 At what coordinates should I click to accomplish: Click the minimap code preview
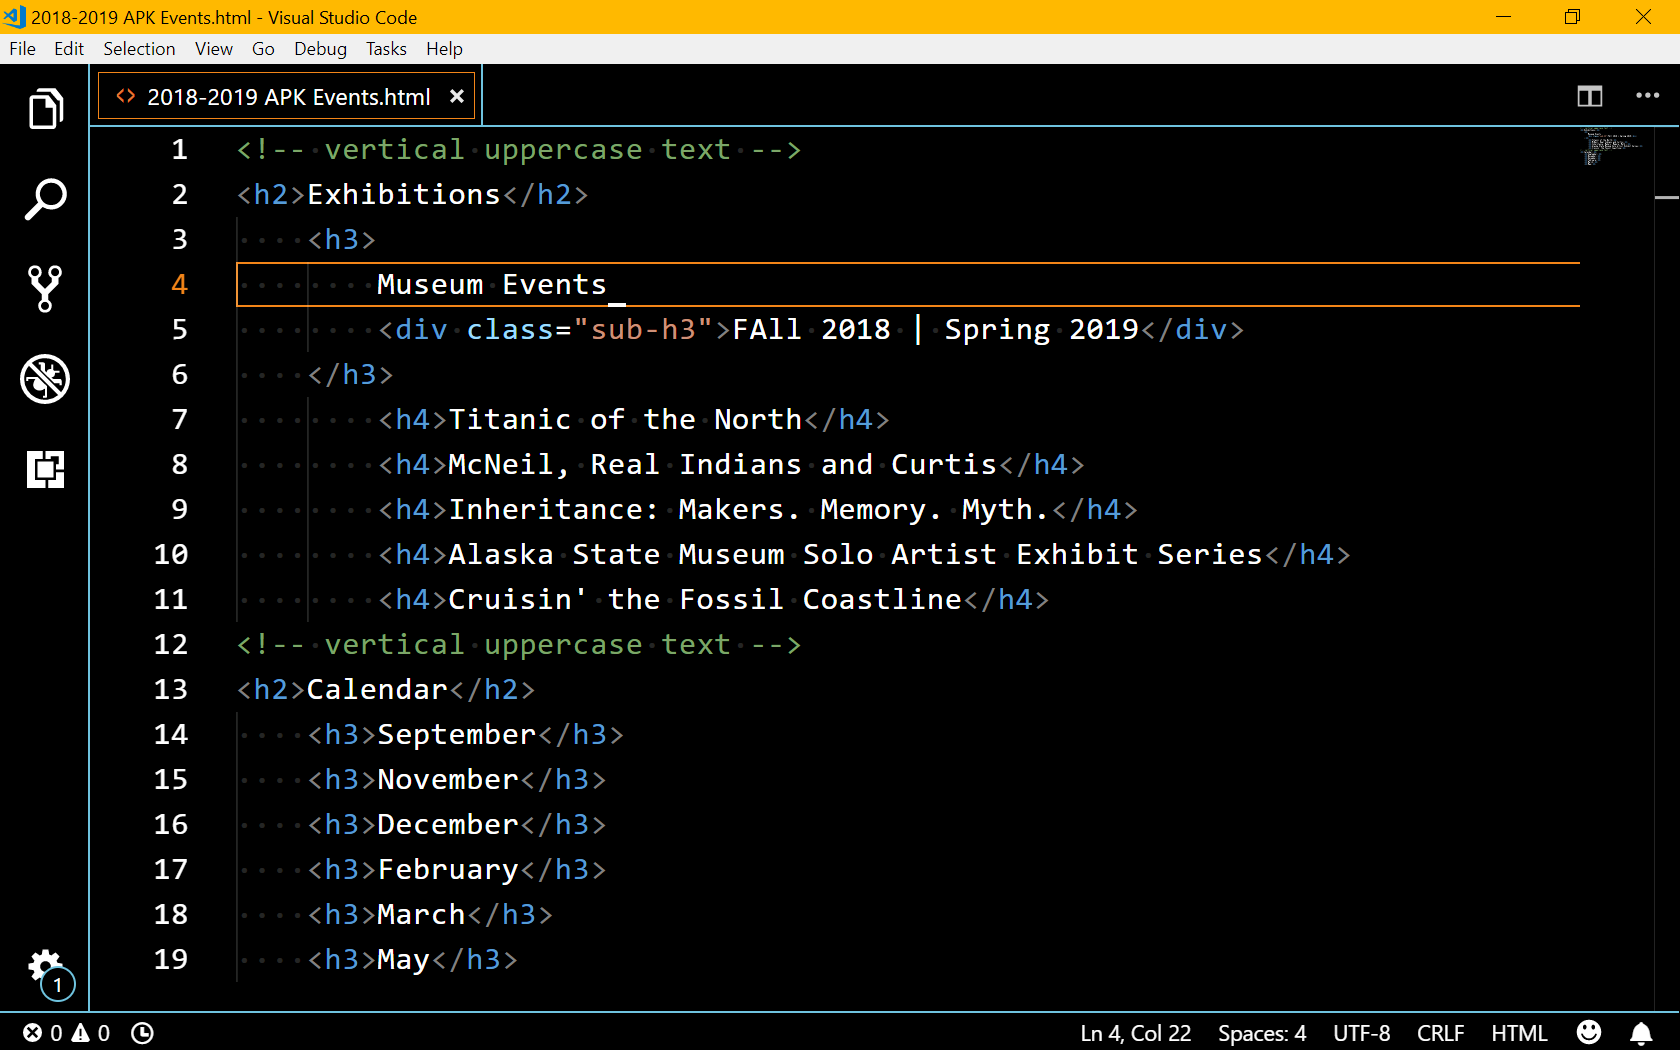pyautogui.click(x=1610, y=146)
